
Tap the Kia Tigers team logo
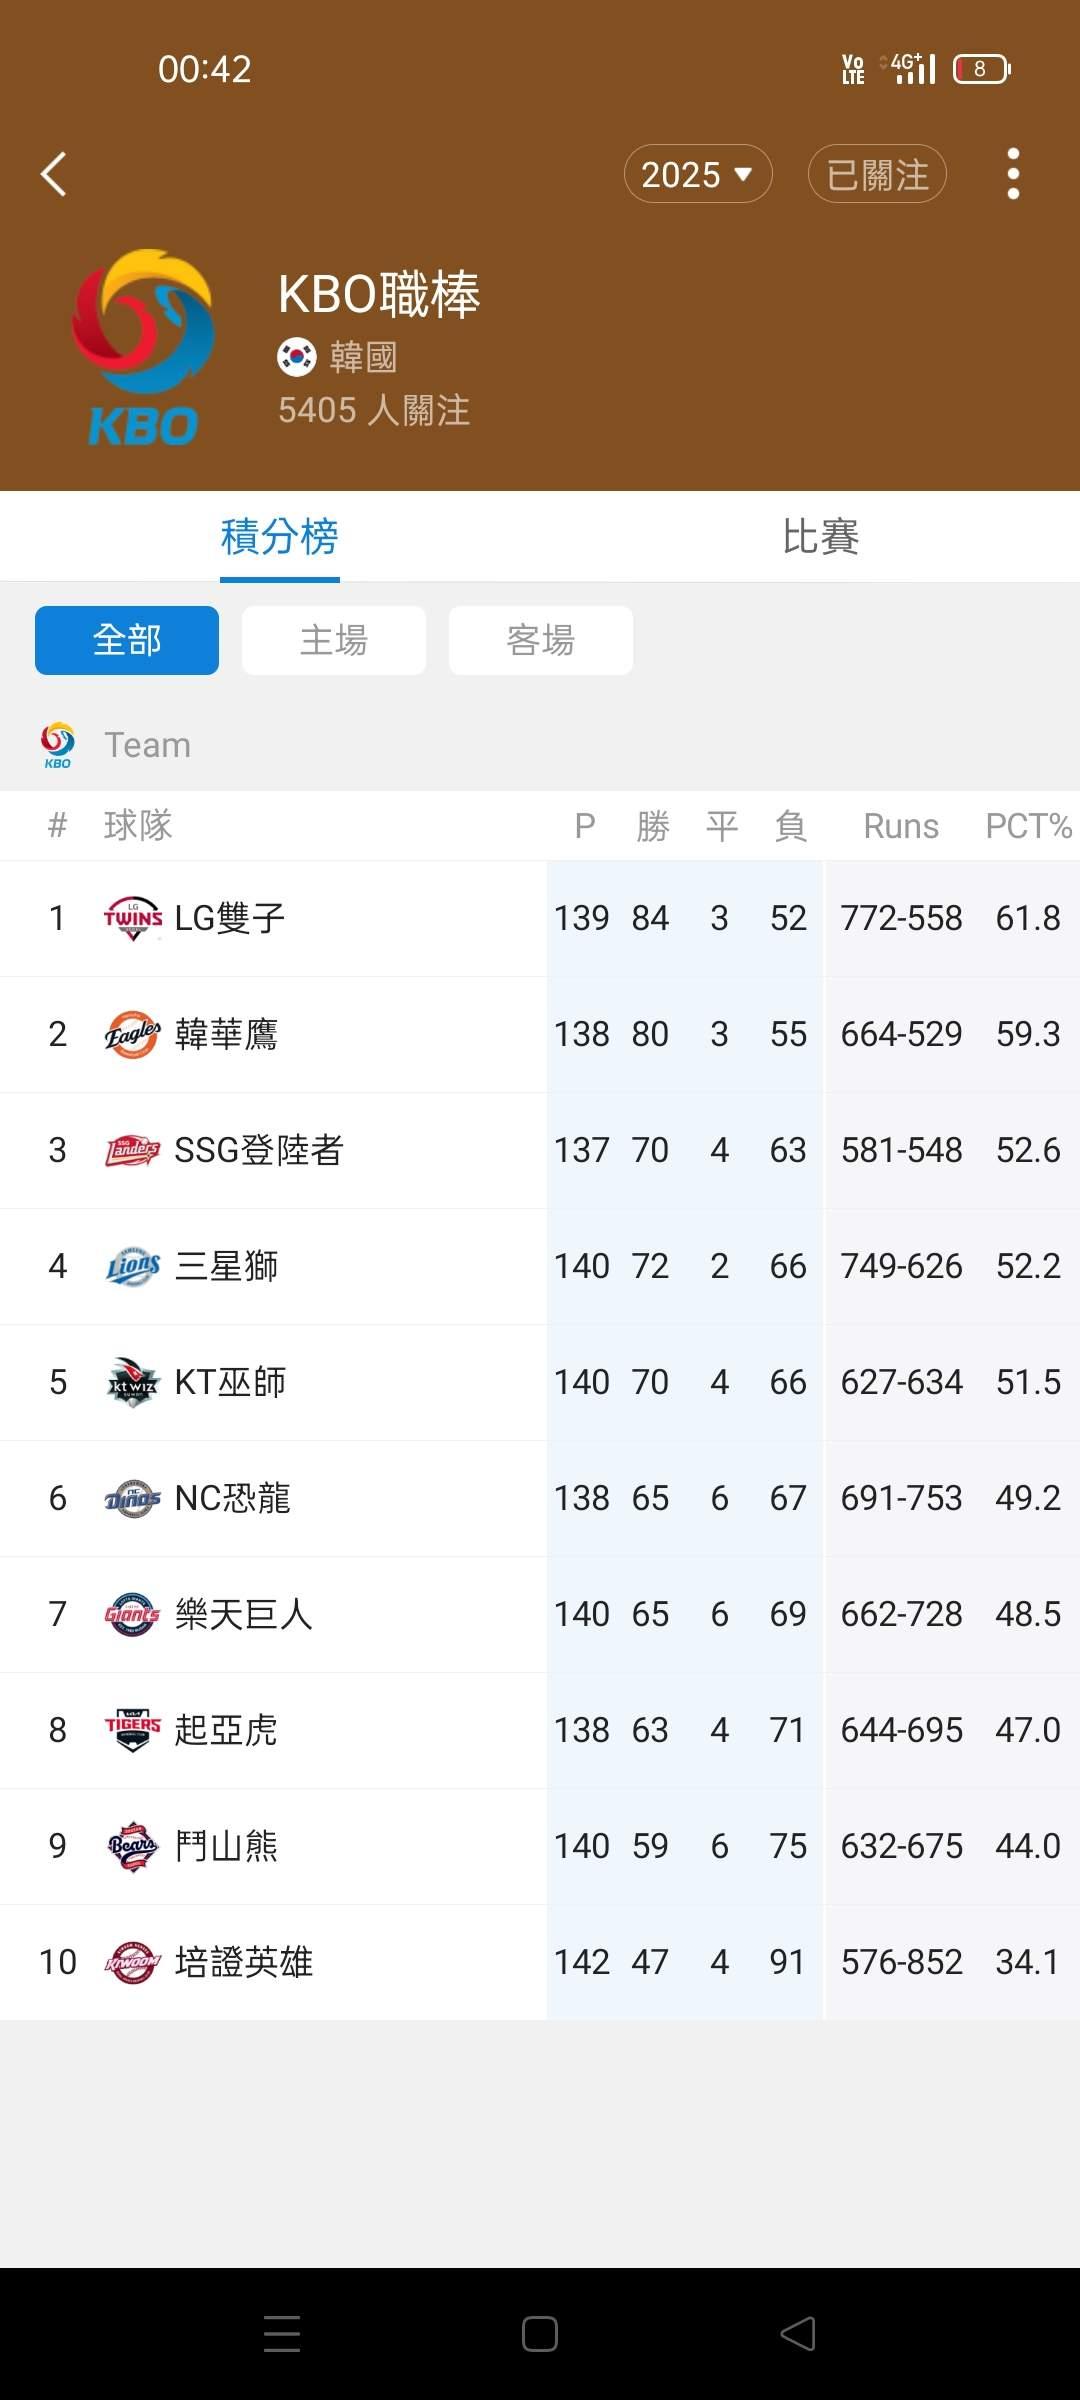[133, 1730]
